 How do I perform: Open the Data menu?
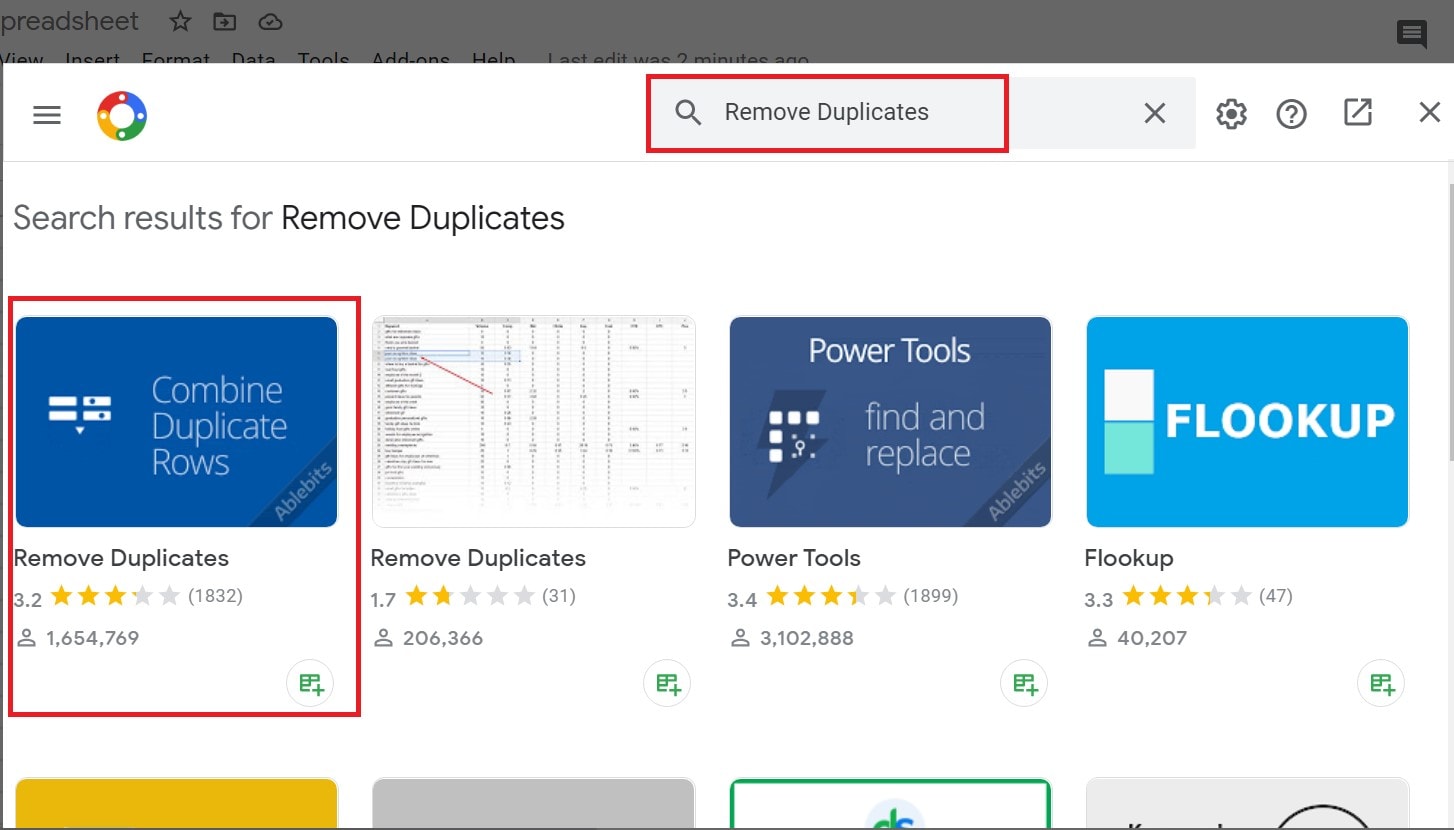[253, 59]
